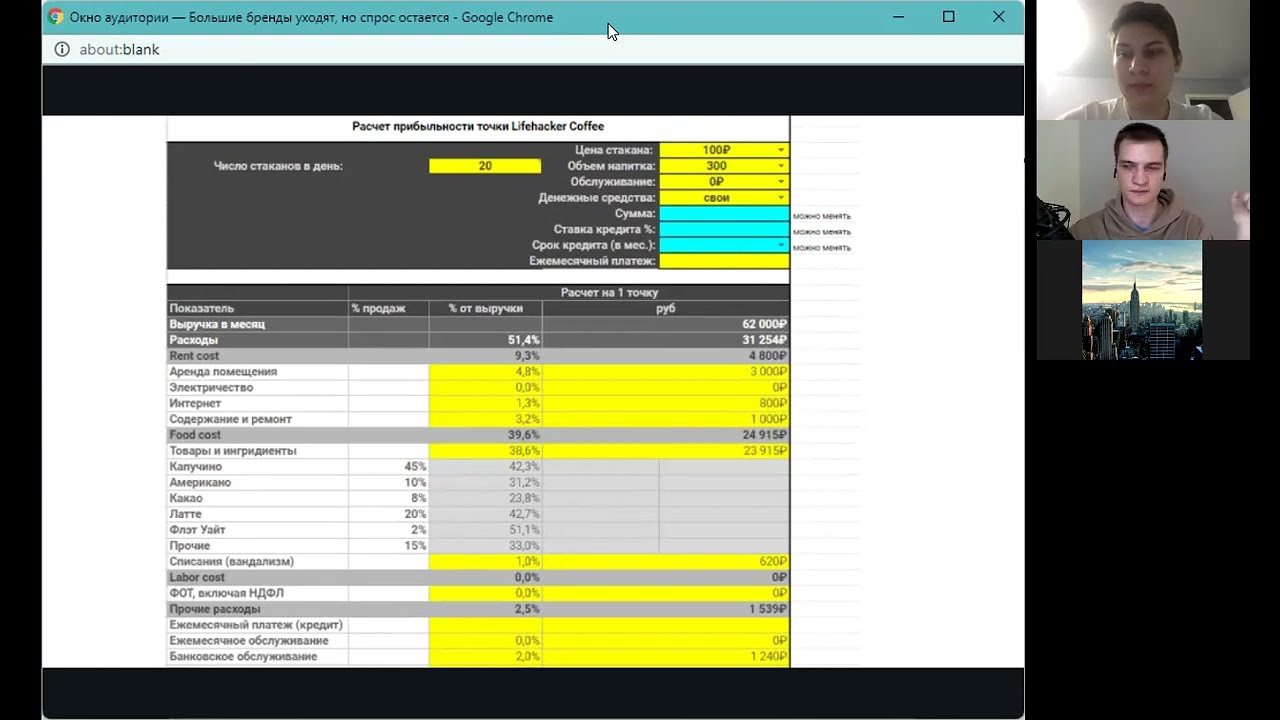
Task: Click the Списания (вандализм) row label
Action: pos(231,562)
